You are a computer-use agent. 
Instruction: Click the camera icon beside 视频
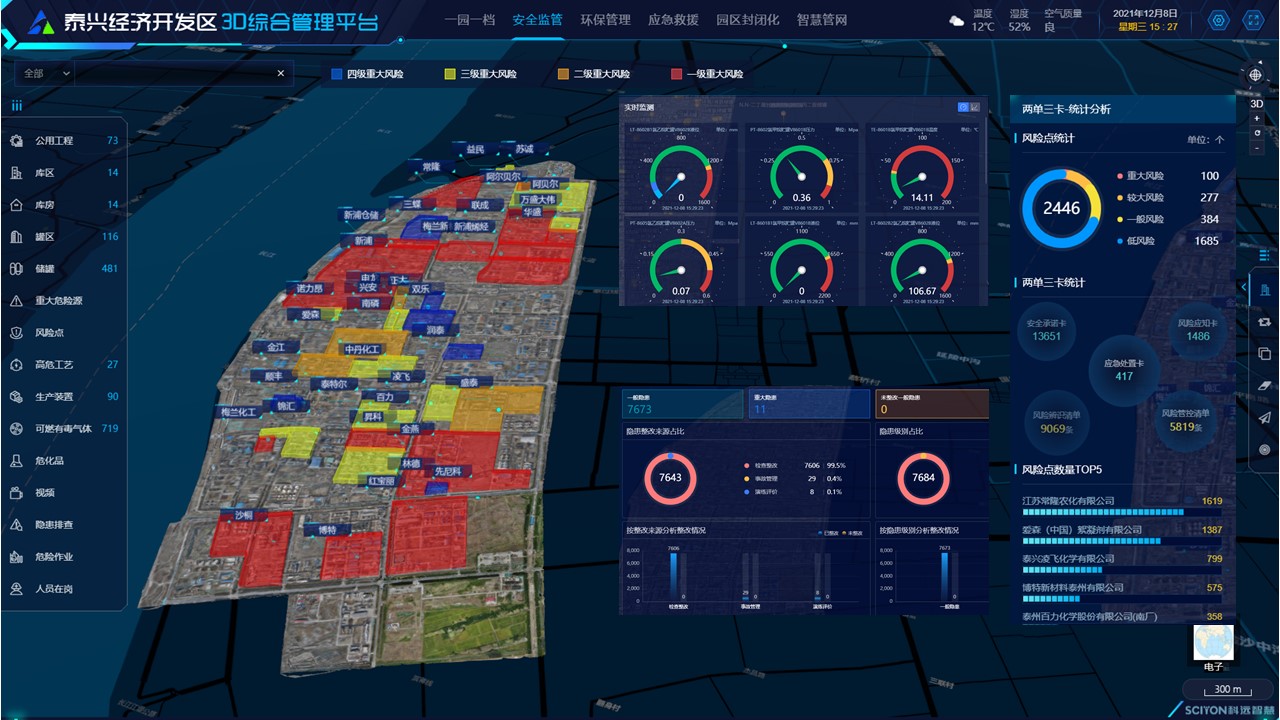click(16, 493)
